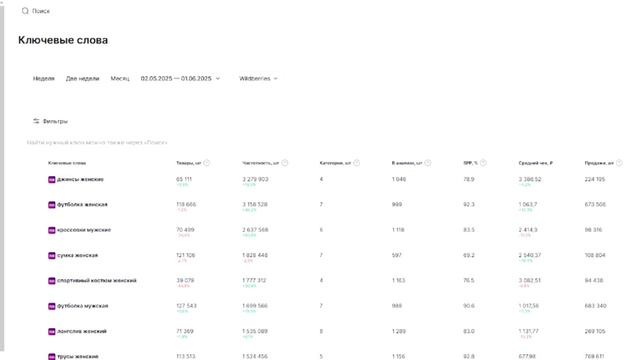Select average check 3 082,51 for спортивный костюм женский

tap(530, 280)
